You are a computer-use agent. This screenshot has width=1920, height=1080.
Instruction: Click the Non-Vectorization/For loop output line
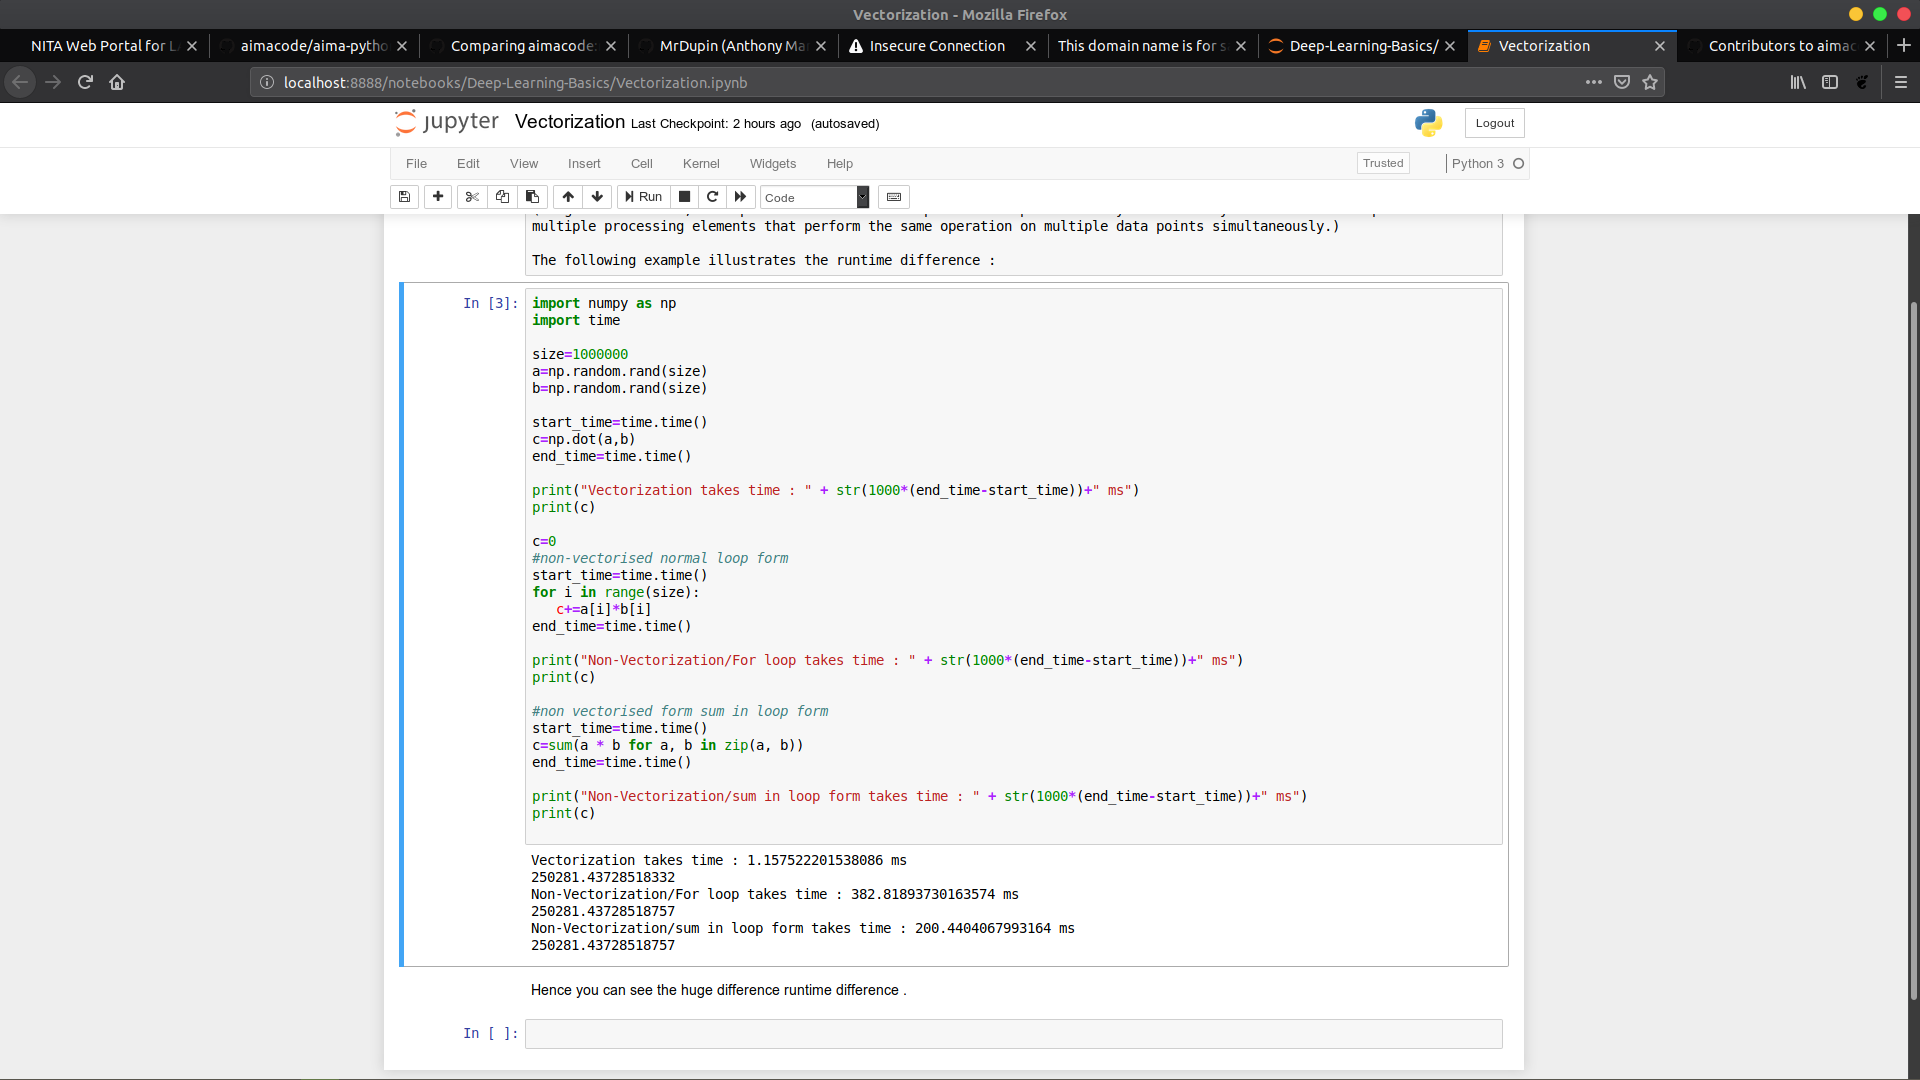775,894
